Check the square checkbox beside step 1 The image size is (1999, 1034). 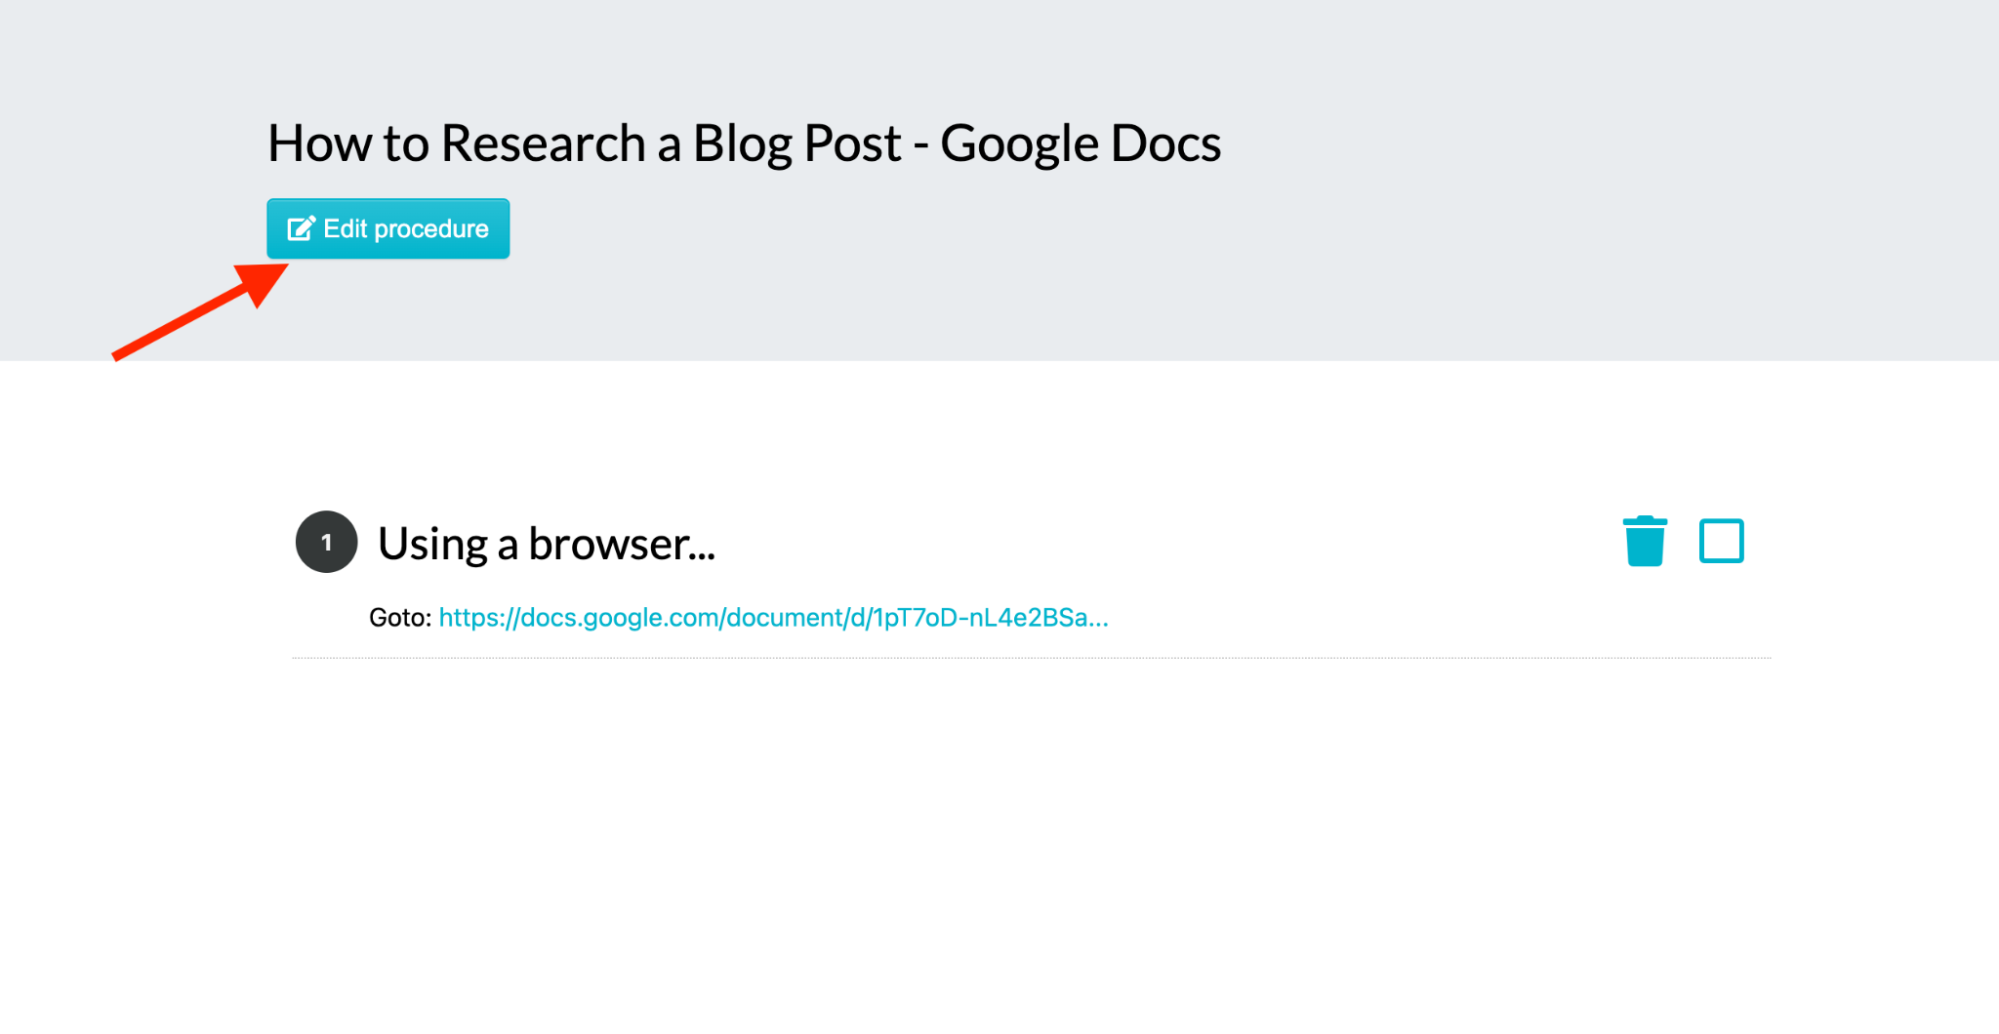coord(1721,541)
